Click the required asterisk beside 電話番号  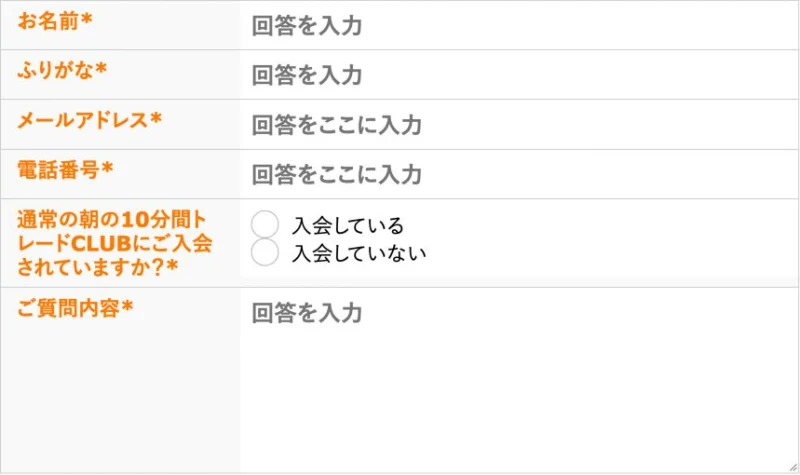(107, 168)
